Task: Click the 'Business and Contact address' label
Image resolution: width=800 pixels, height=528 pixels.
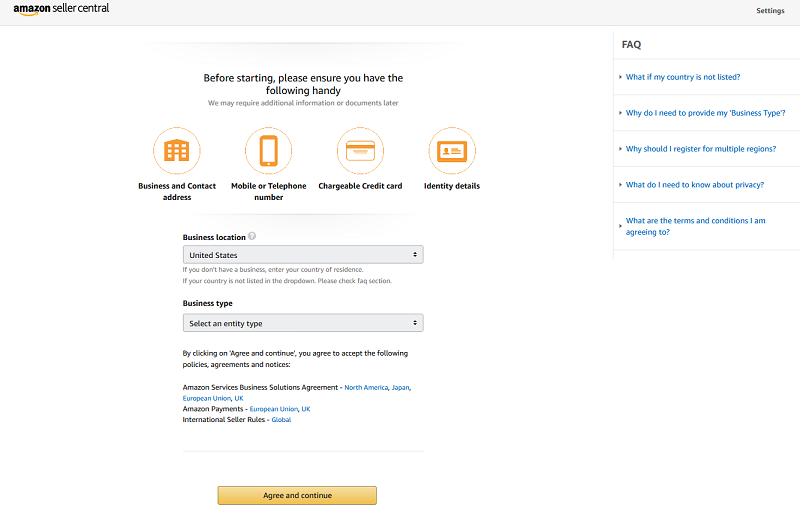Action: click(177, 191)
